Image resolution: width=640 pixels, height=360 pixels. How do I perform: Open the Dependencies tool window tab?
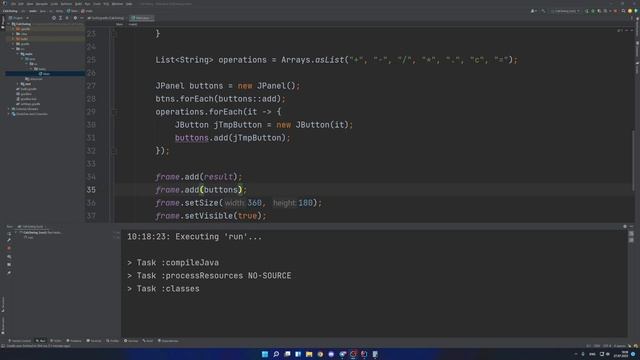point(168,341)
